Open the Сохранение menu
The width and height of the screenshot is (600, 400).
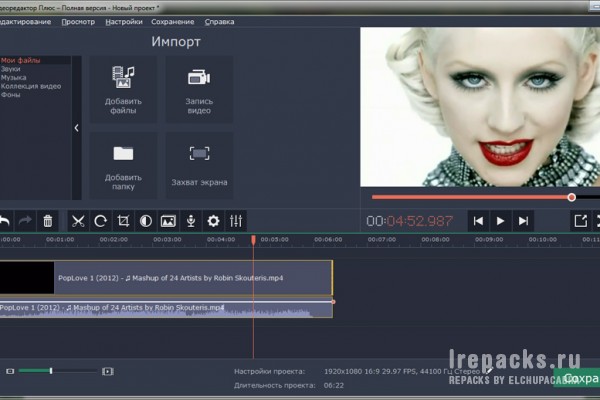[x=173, y=22]
